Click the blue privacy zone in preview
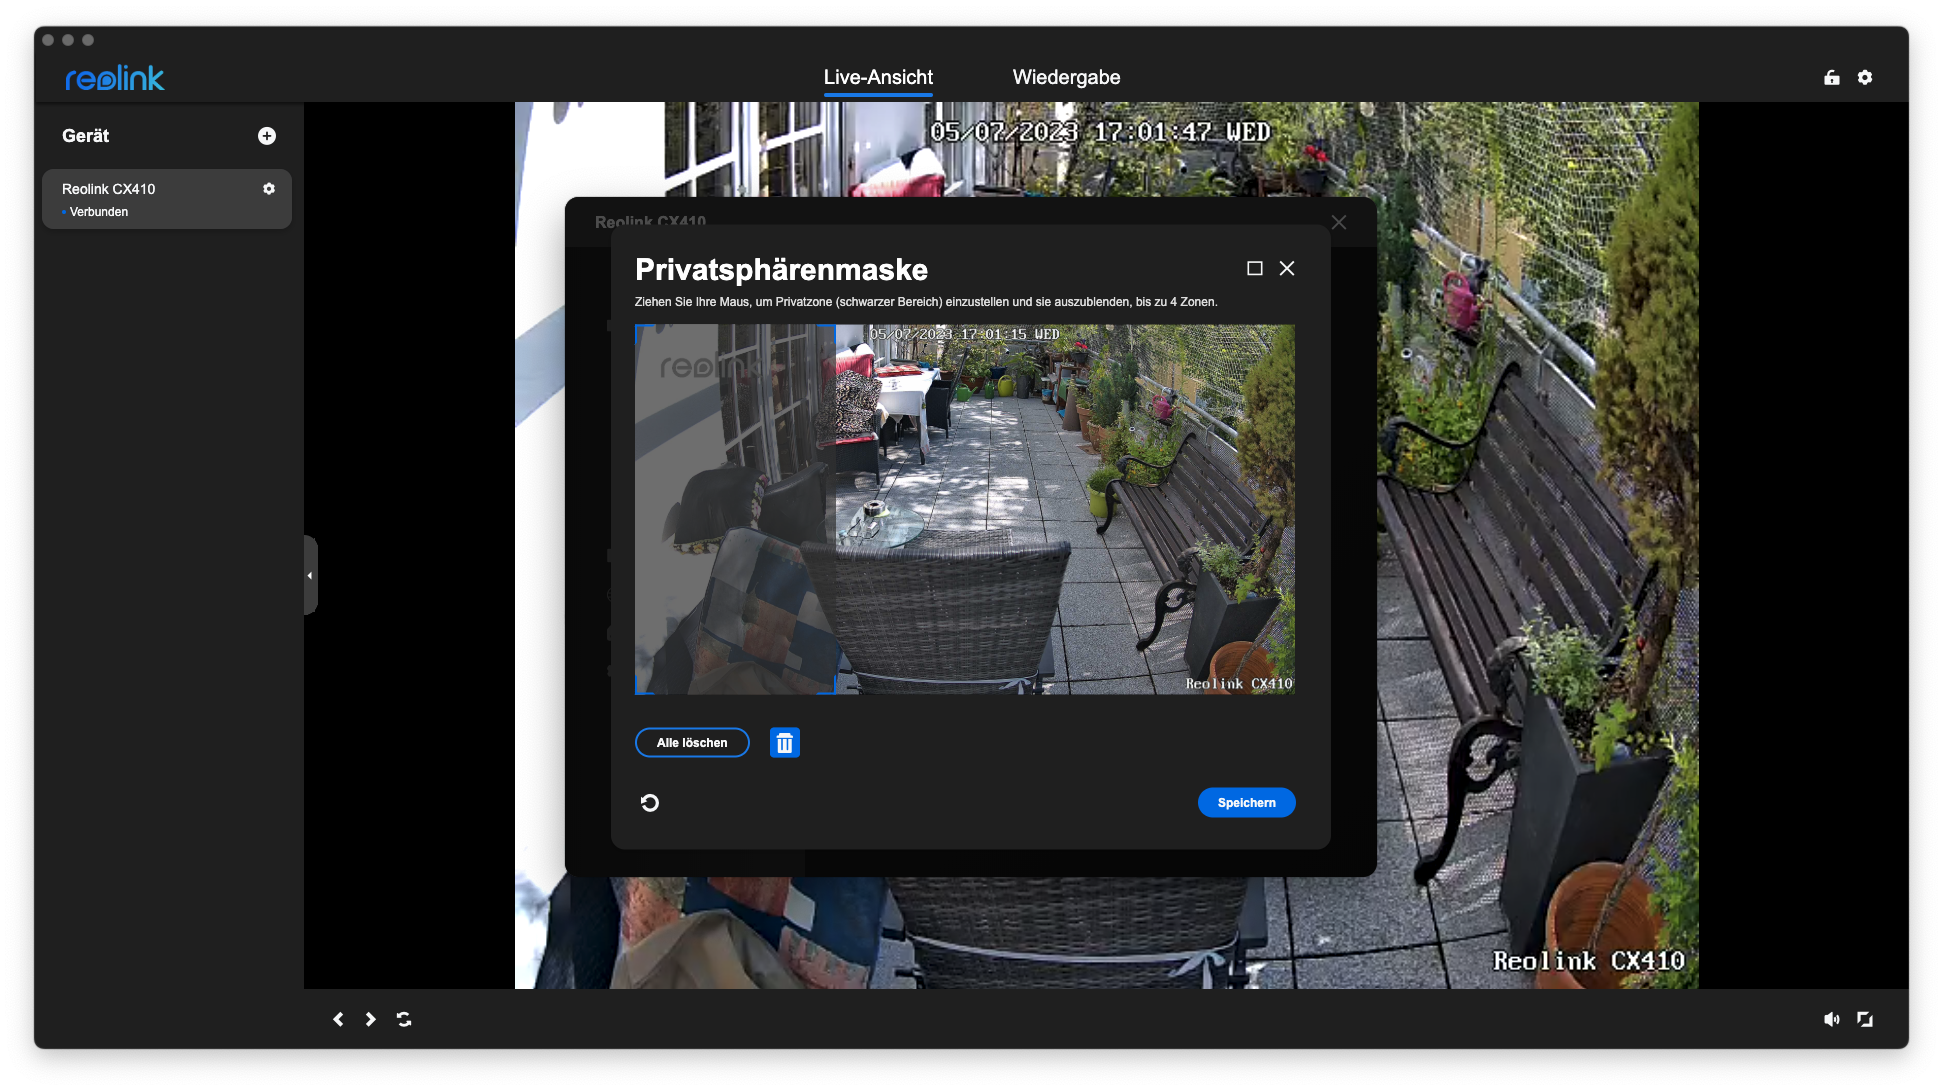This screenshot has height=1091, width=1943. 735,509
